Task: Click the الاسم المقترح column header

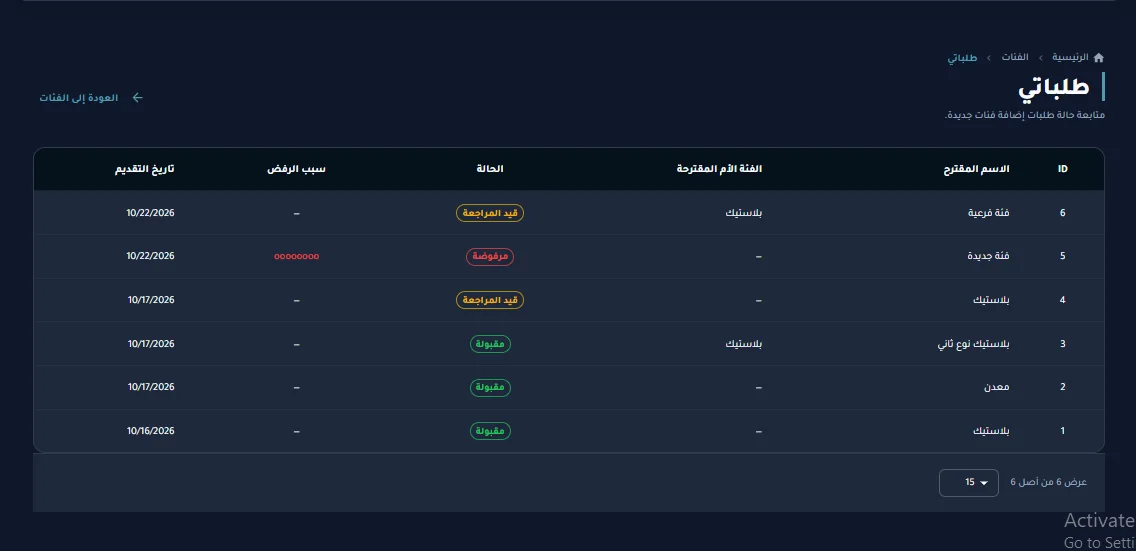Action: [977, 169]
